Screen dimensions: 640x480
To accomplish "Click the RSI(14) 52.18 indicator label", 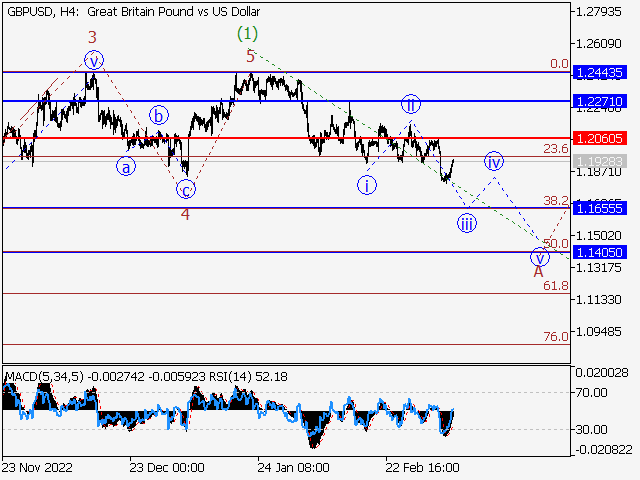I will [248, 376].
